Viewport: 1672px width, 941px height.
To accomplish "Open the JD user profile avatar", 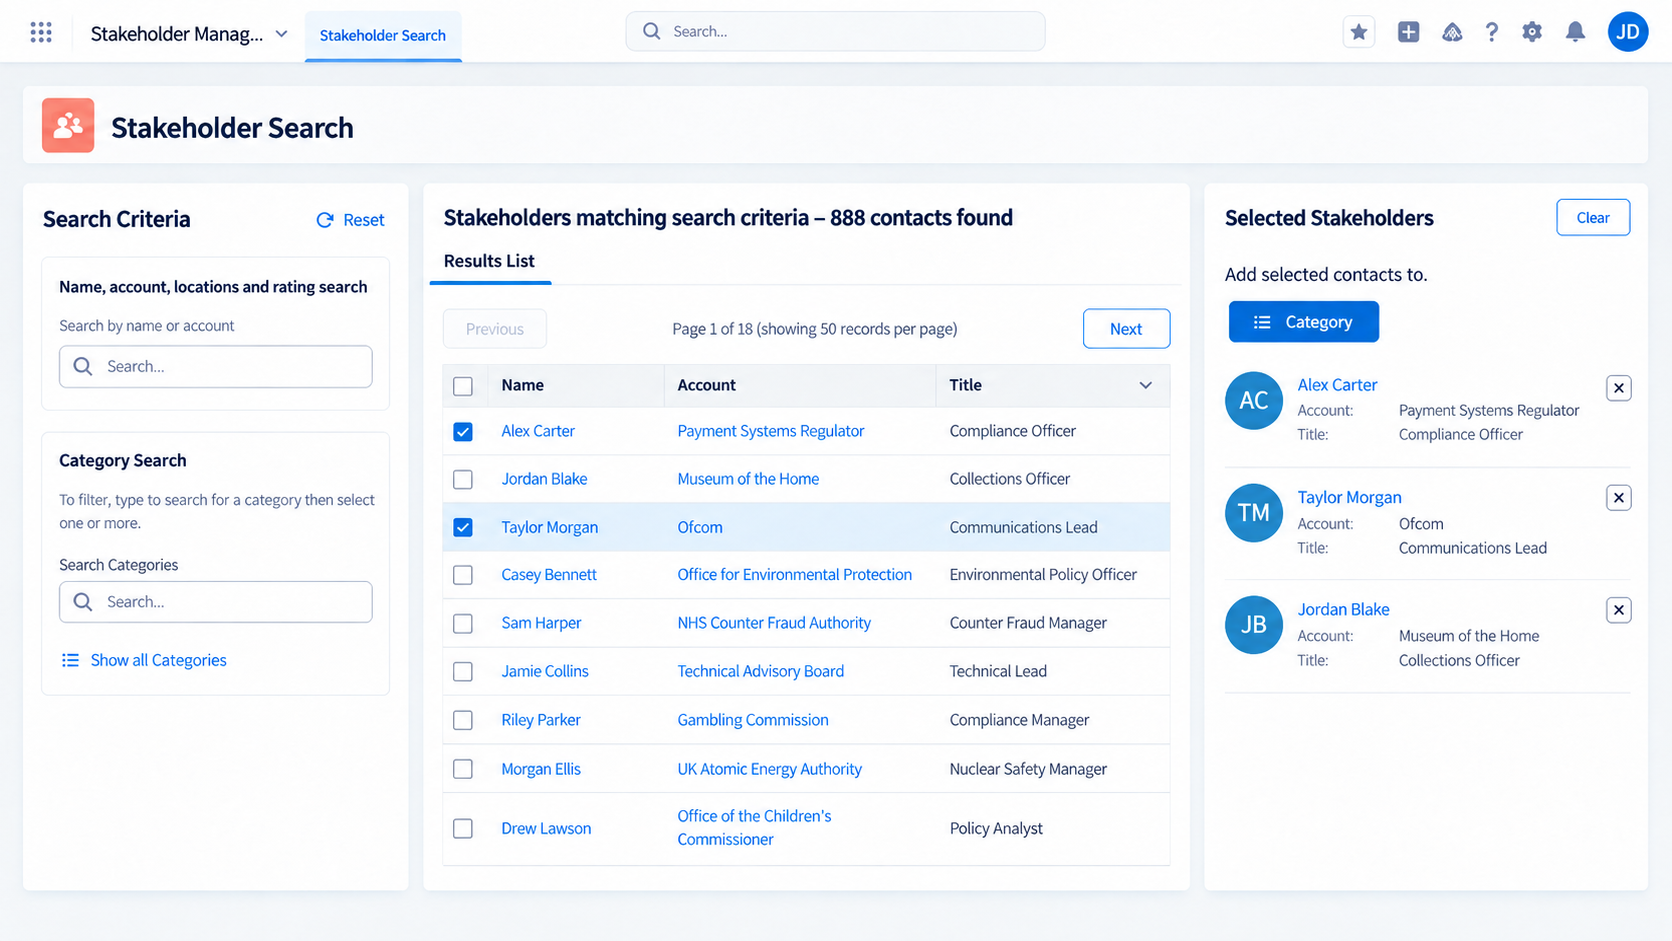I will (1627, 32).
